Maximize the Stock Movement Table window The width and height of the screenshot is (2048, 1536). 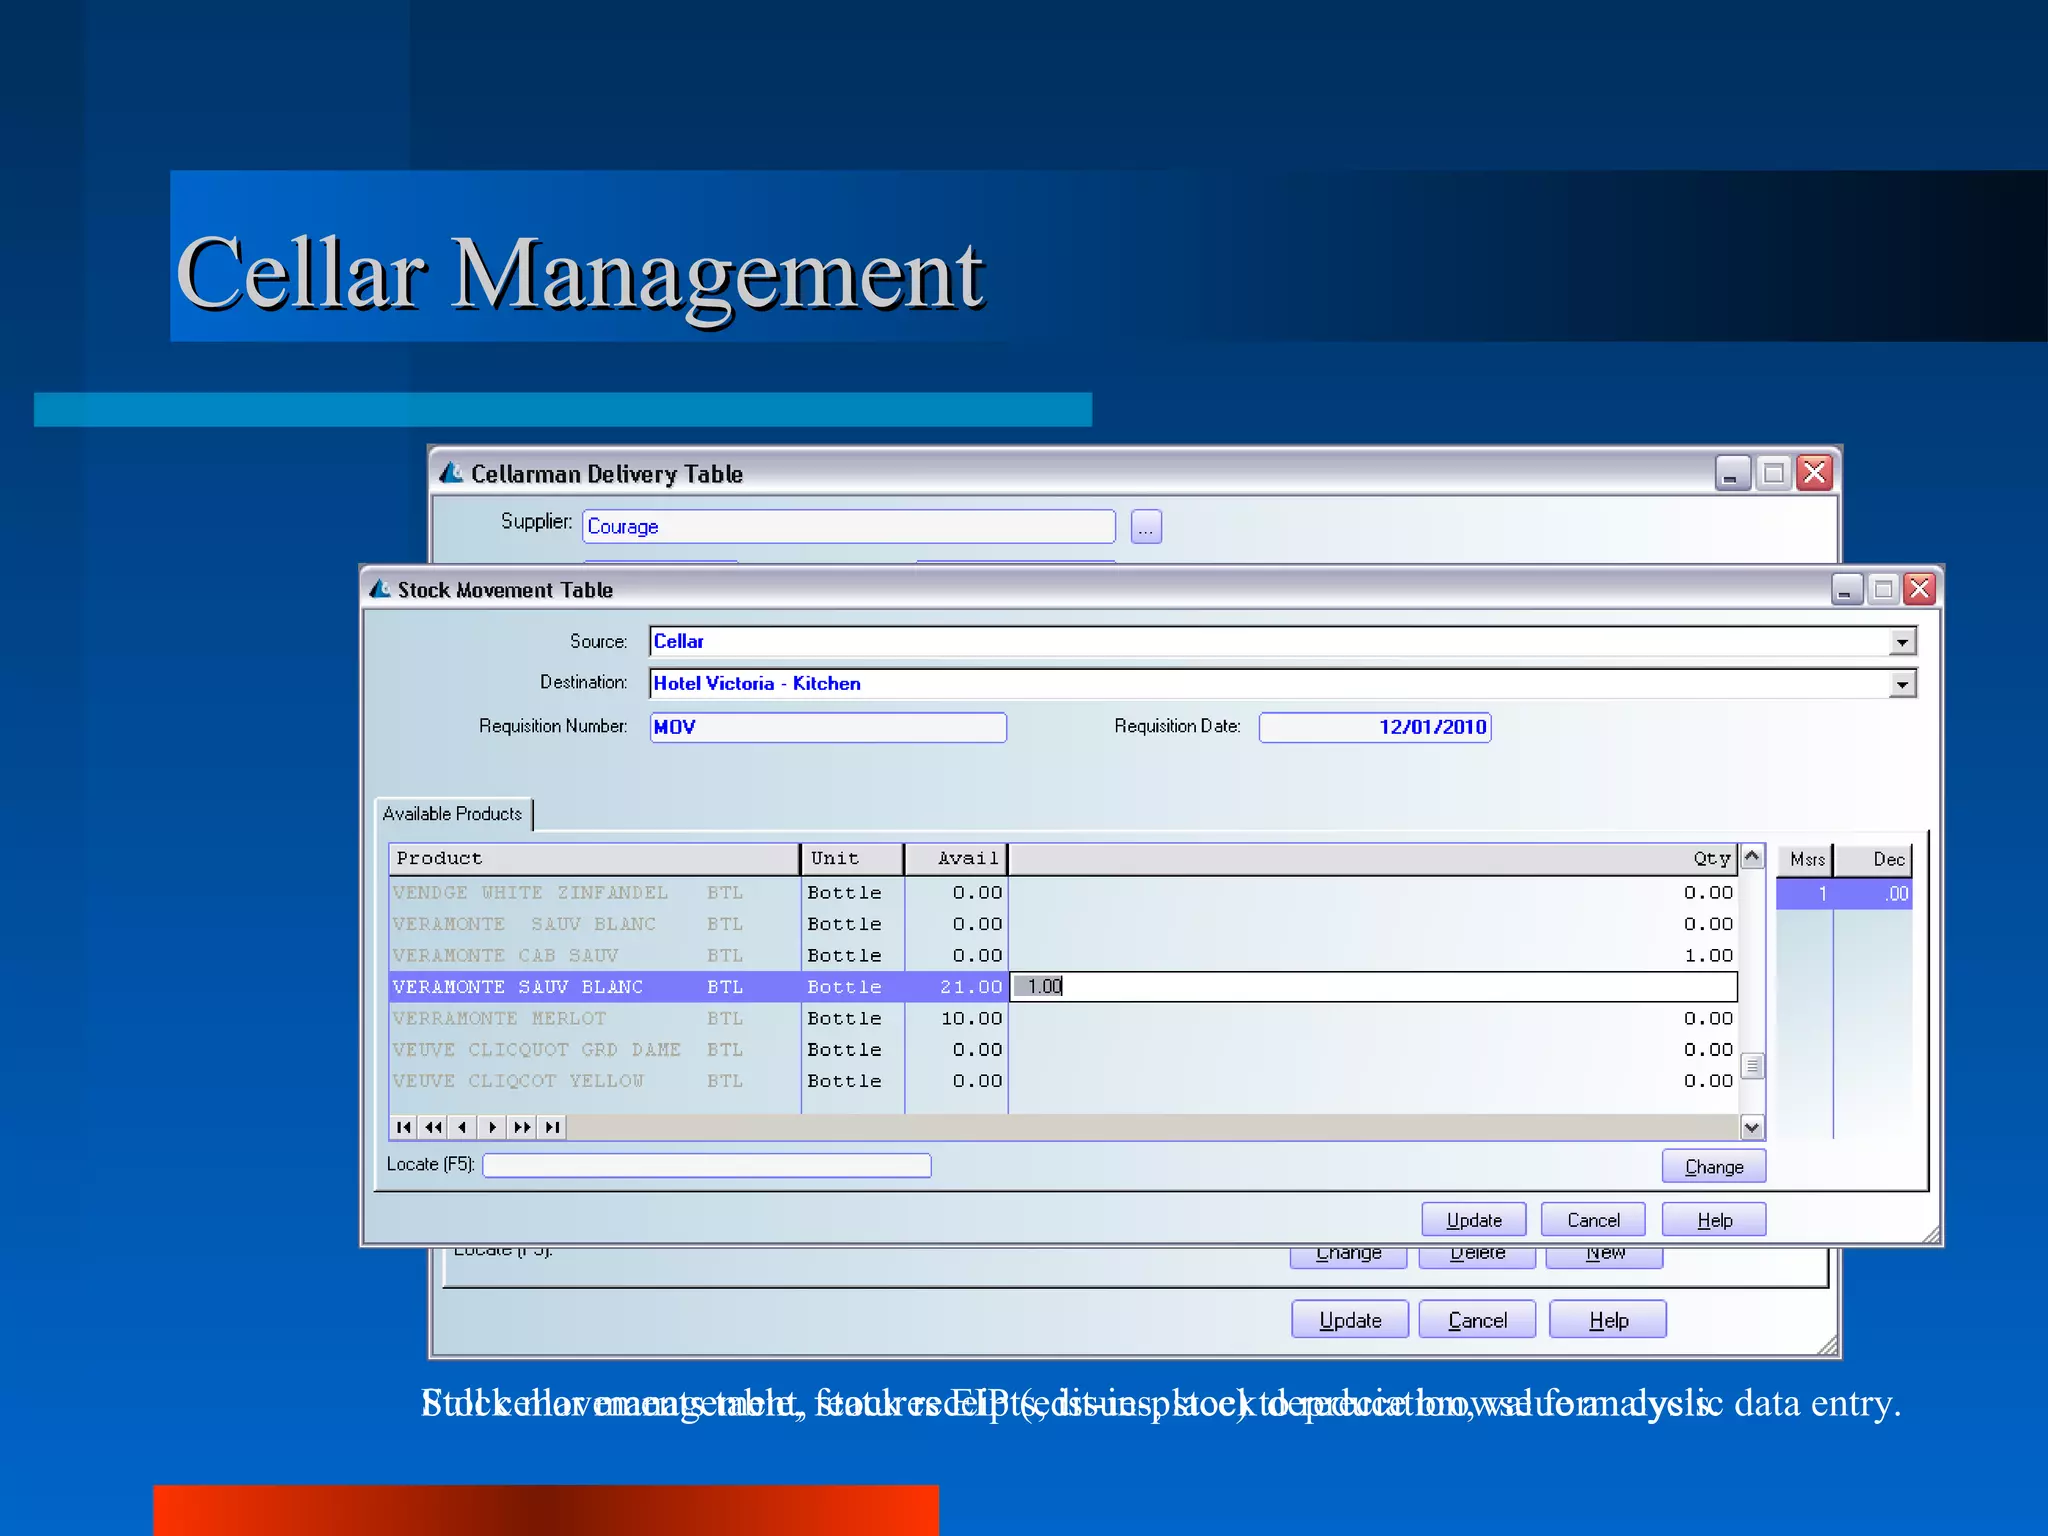(1883, 589)
